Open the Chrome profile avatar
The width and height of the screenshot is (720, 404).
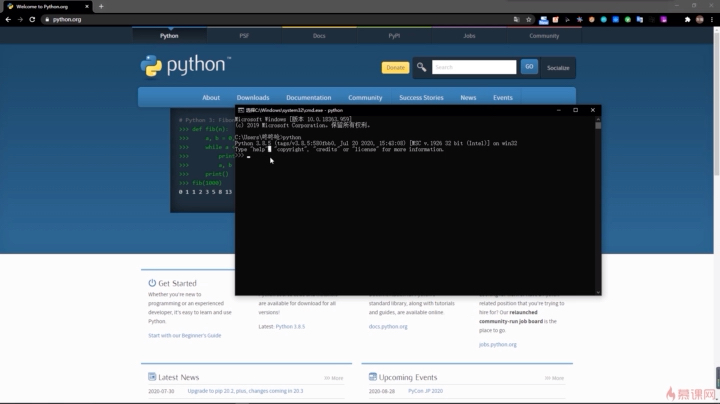point(700,19)
